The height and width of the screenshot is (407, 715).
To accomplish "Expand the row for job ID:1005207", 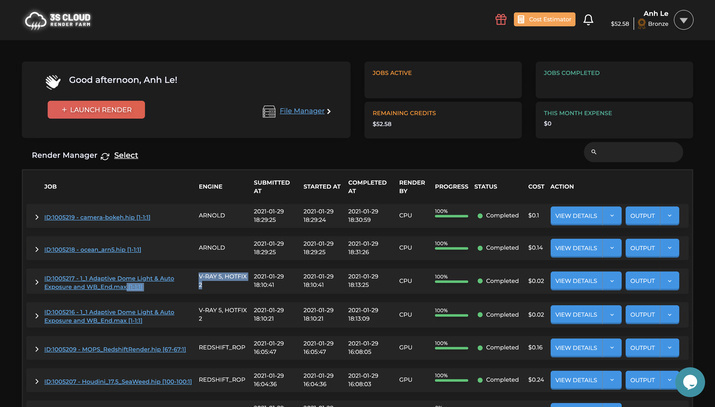I will pos(37,381).
